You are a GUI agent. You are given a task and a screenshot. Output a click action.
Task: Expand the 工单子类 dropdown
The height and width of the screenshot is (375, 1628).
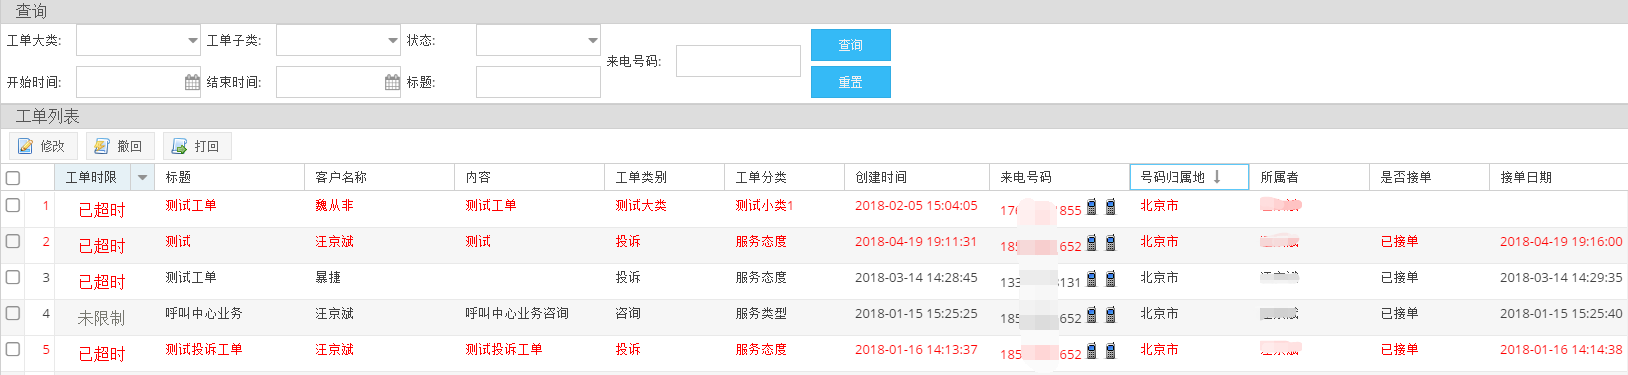tap(393, 41)
